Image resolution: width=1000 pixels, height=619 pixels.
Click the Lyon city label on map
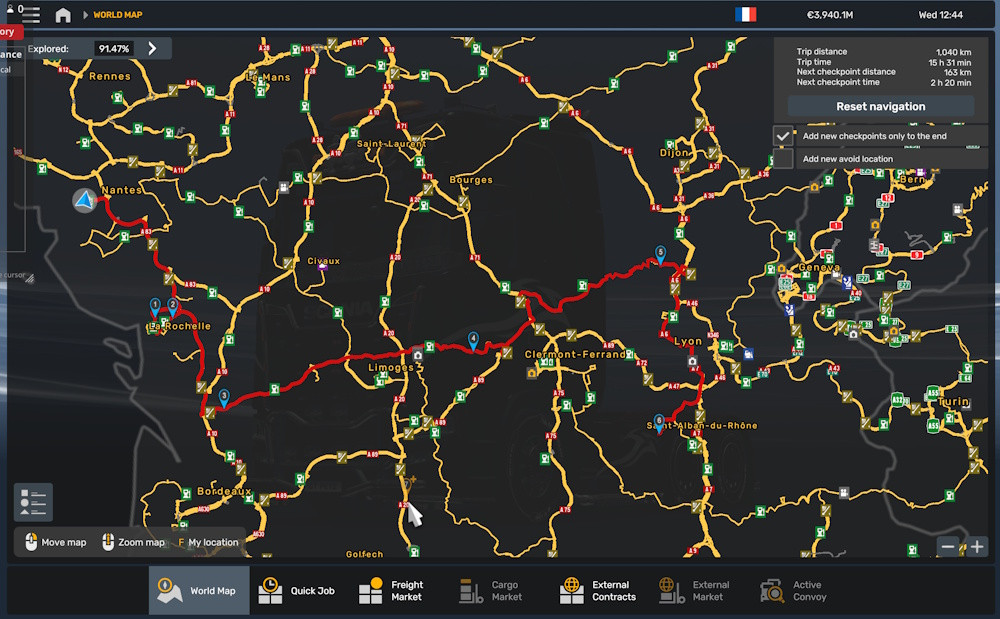(688, 342)
